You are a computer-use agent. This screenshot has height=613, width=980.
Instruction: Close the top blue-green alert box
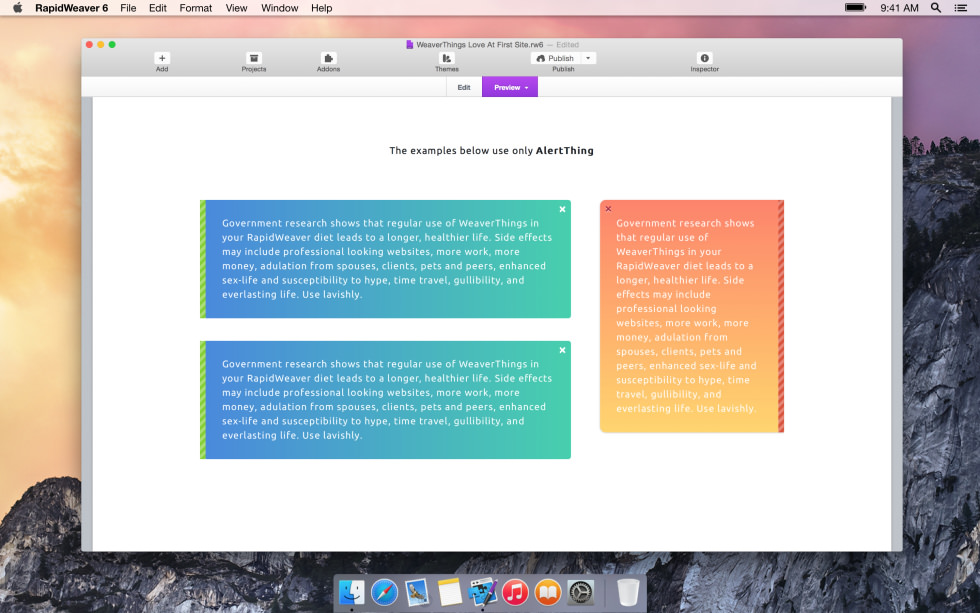pyautogui.click(x=562, y=209)
